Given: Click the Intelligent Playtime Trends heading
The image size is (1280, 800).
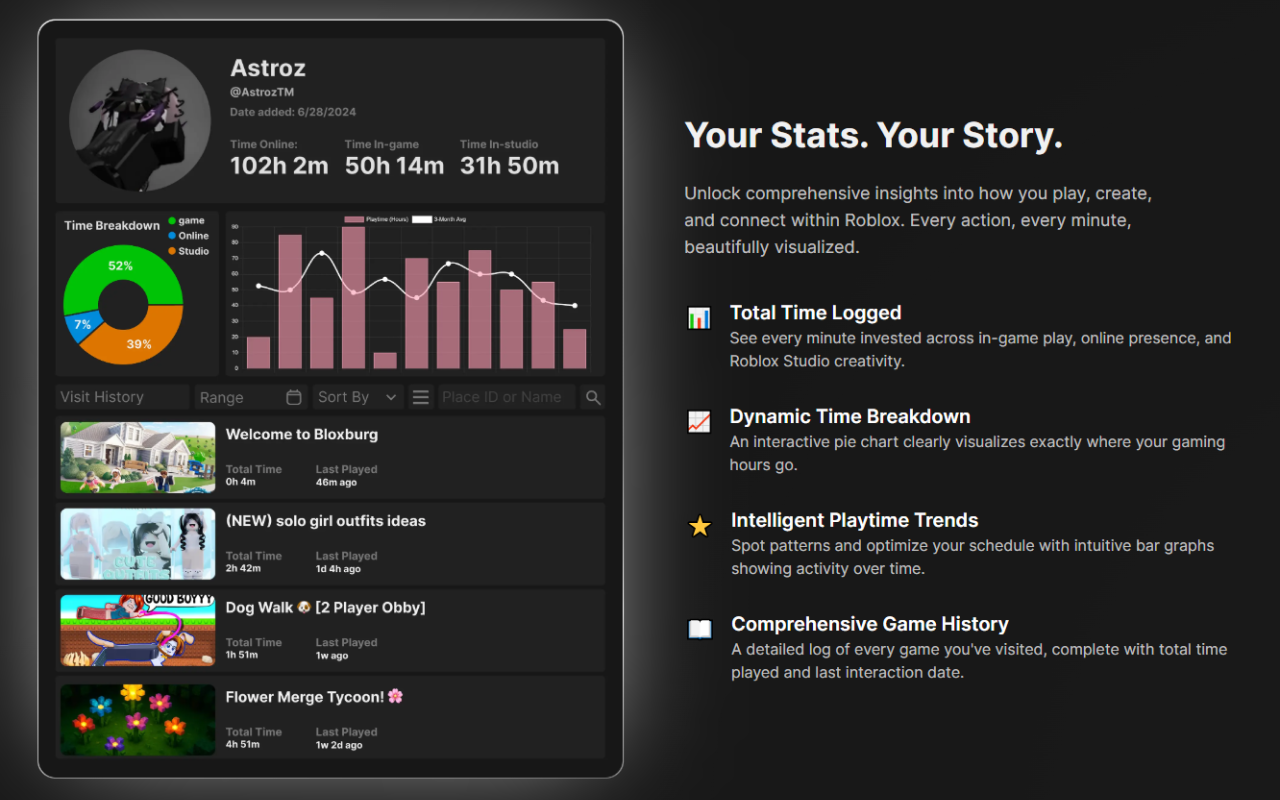Looking at the screenshot, I should click(855, 520).
